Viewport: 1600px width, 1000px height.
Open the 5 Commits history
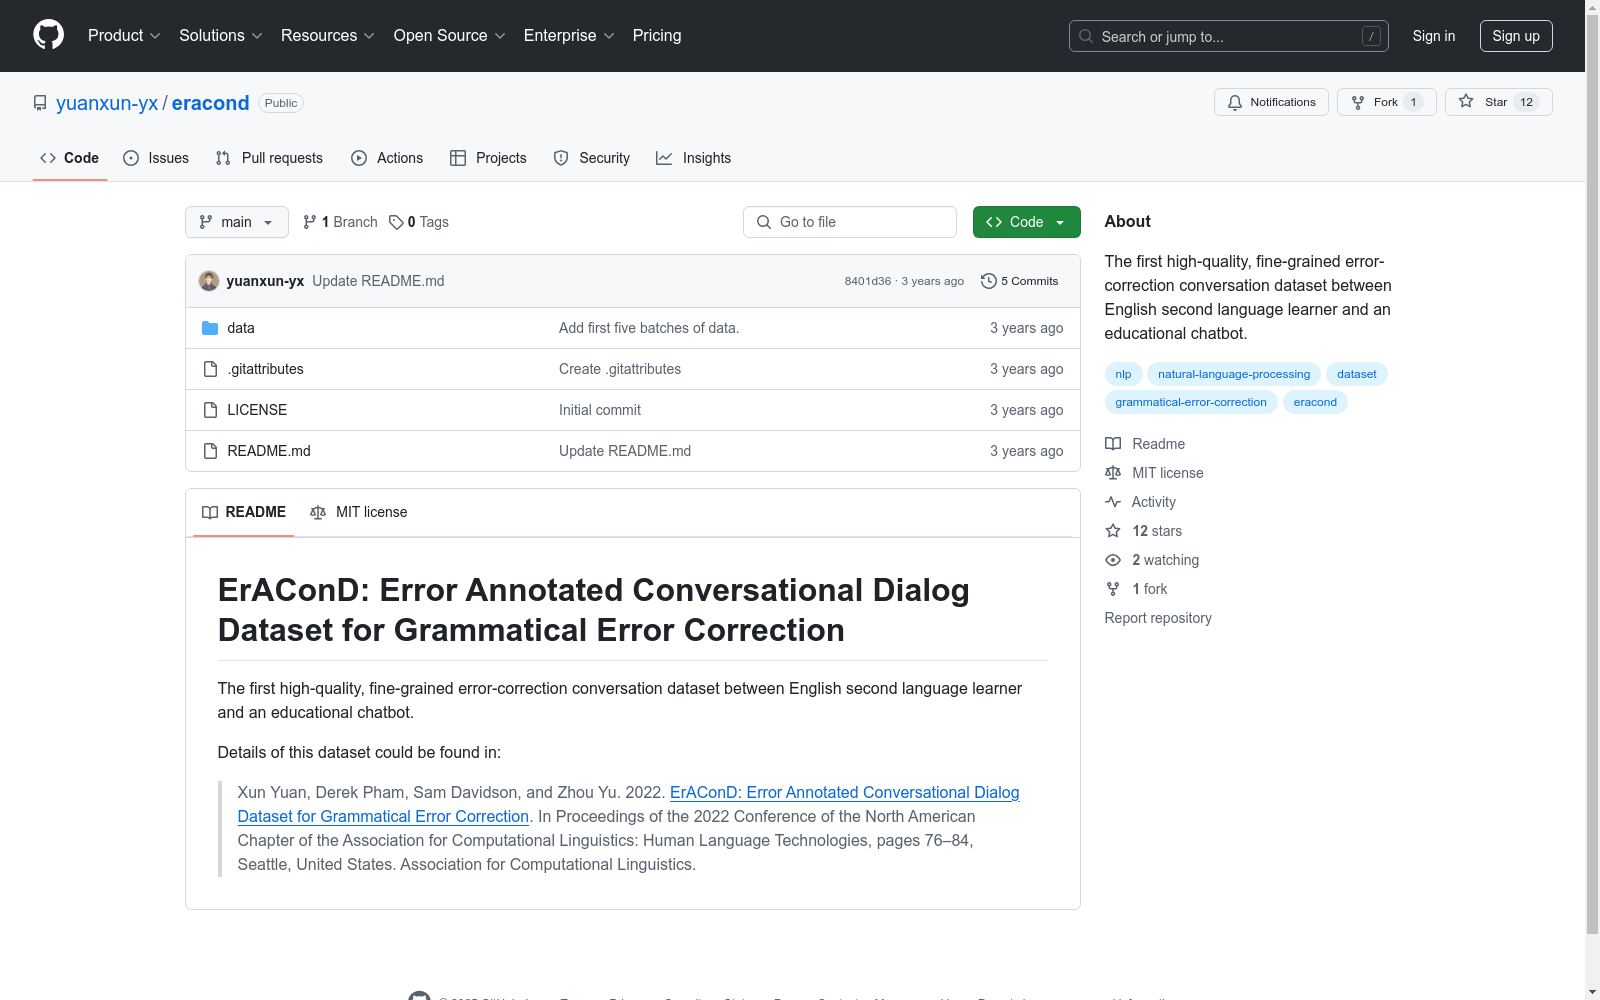click(1020, 281)
